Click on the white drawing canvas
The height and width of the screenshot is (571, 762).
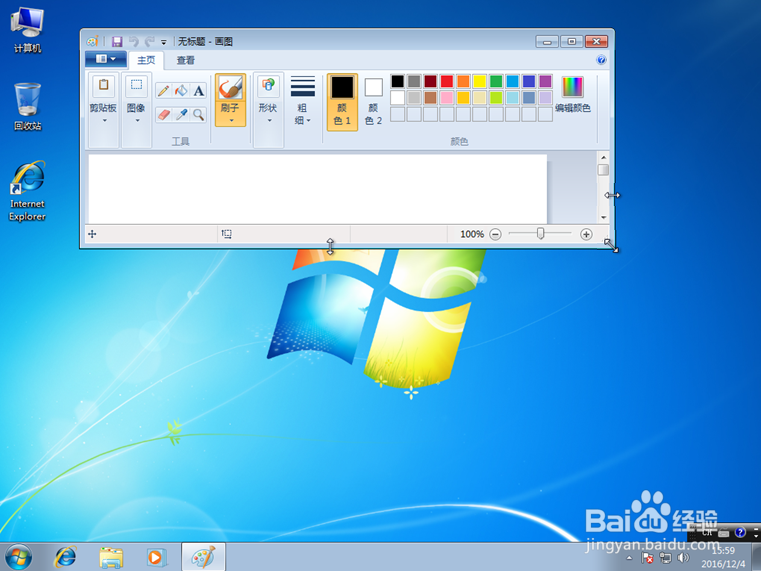[317, 189]
